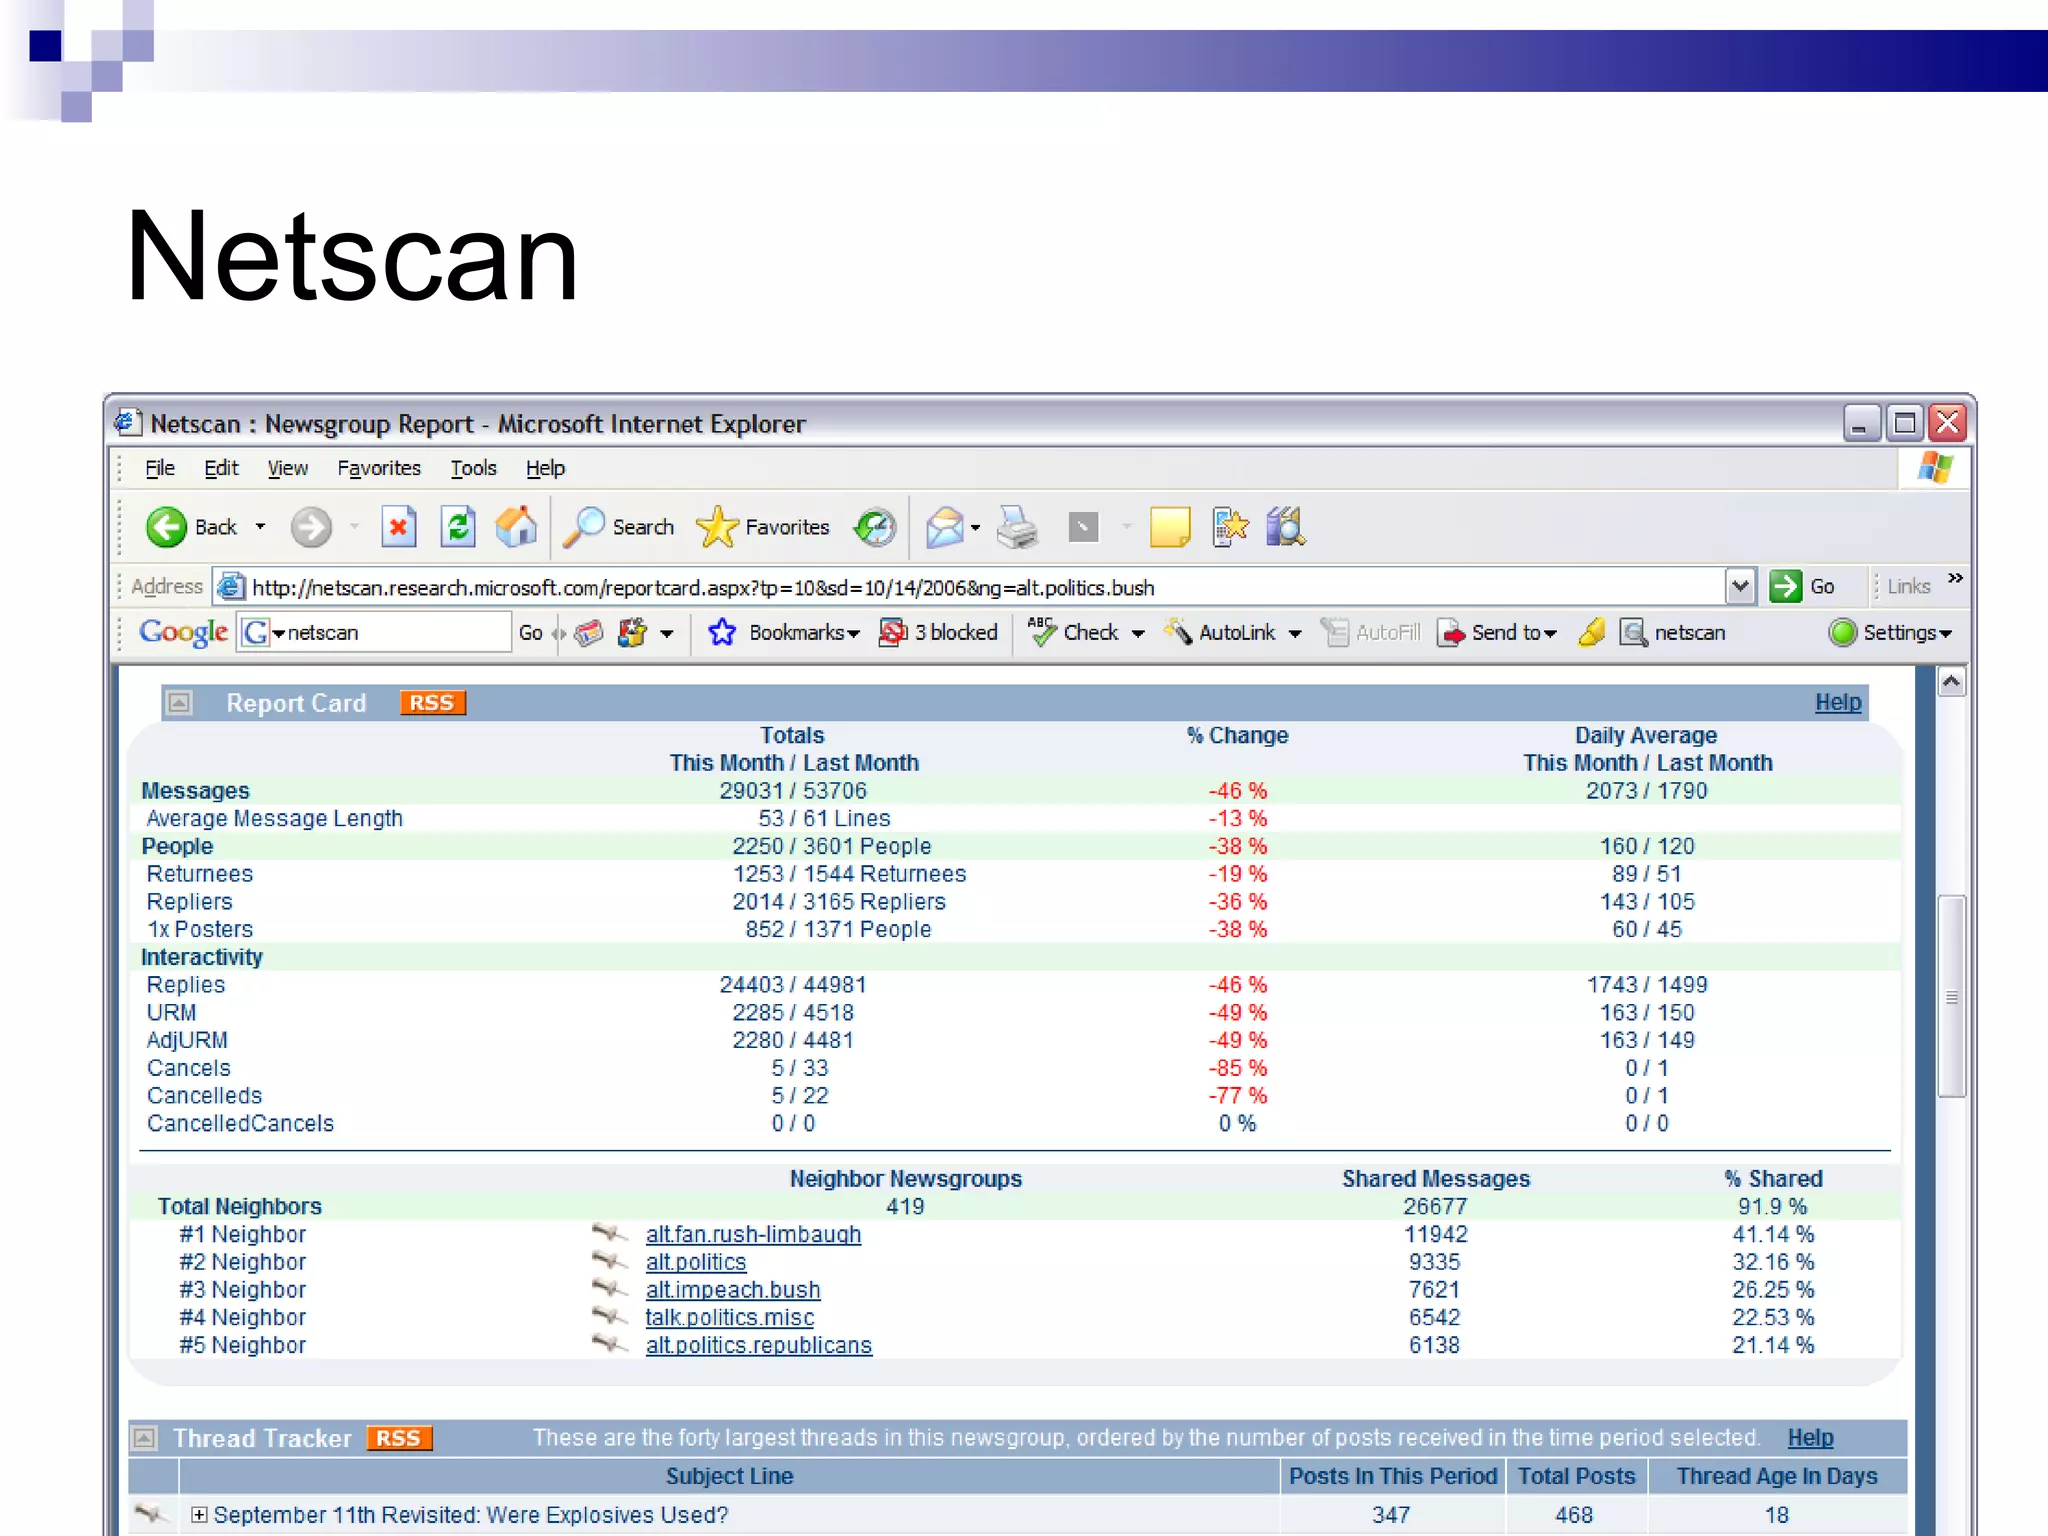Open the alt.politics newsgroup link
The height and width of the screenshot is (1536, 2048).
tap(696, 1262)
